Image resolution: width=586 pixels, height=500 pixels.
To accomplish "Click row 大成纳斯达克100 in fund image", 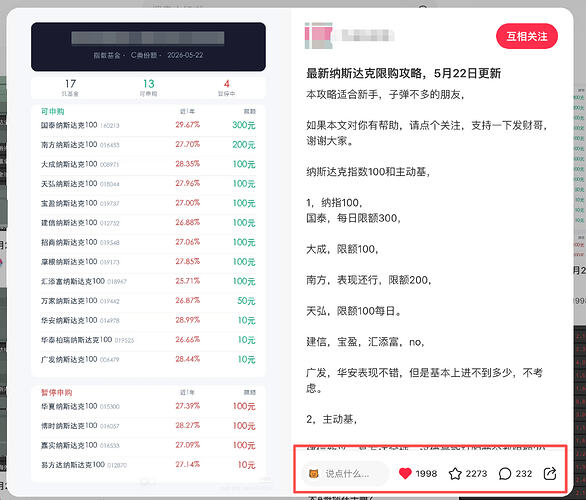I will 148,164.
